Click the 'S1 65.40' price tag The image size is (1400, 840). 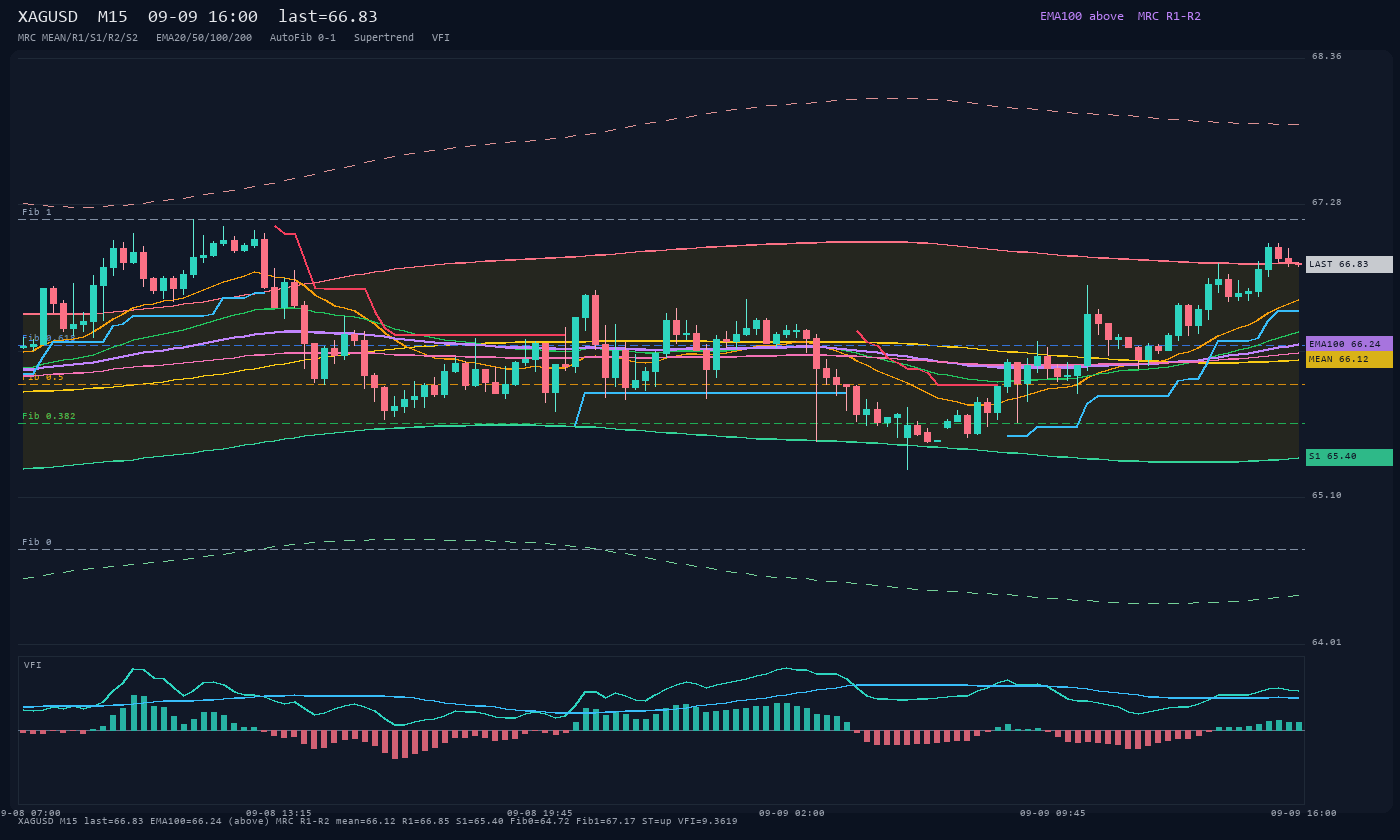tap(1349, 457)
